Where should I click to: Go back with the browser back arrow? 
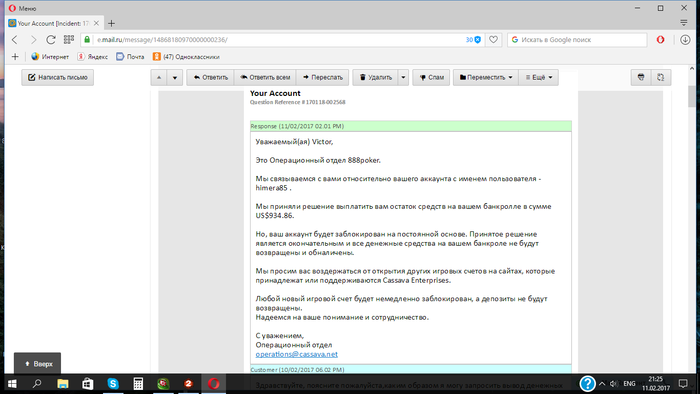click(15, 40)
